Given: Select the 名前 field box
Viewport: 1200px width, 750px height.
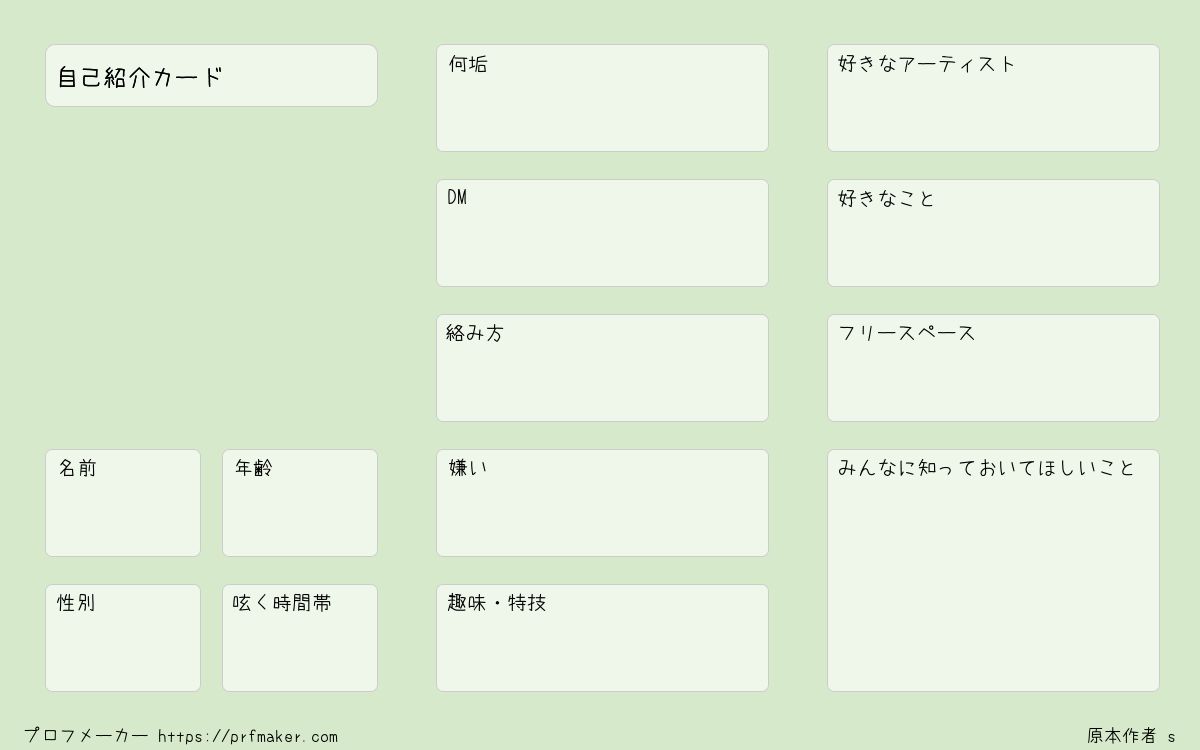Looking at the screenshot, I should (123, 503).
